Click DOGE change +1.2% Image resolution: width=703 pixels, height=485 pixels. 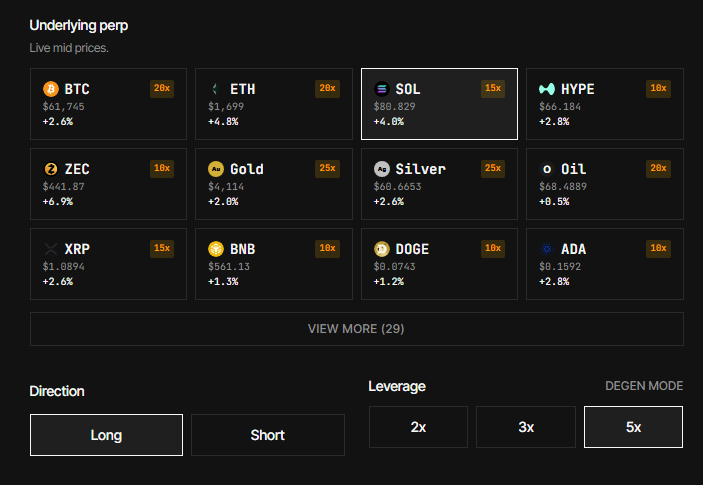point(389,281)
